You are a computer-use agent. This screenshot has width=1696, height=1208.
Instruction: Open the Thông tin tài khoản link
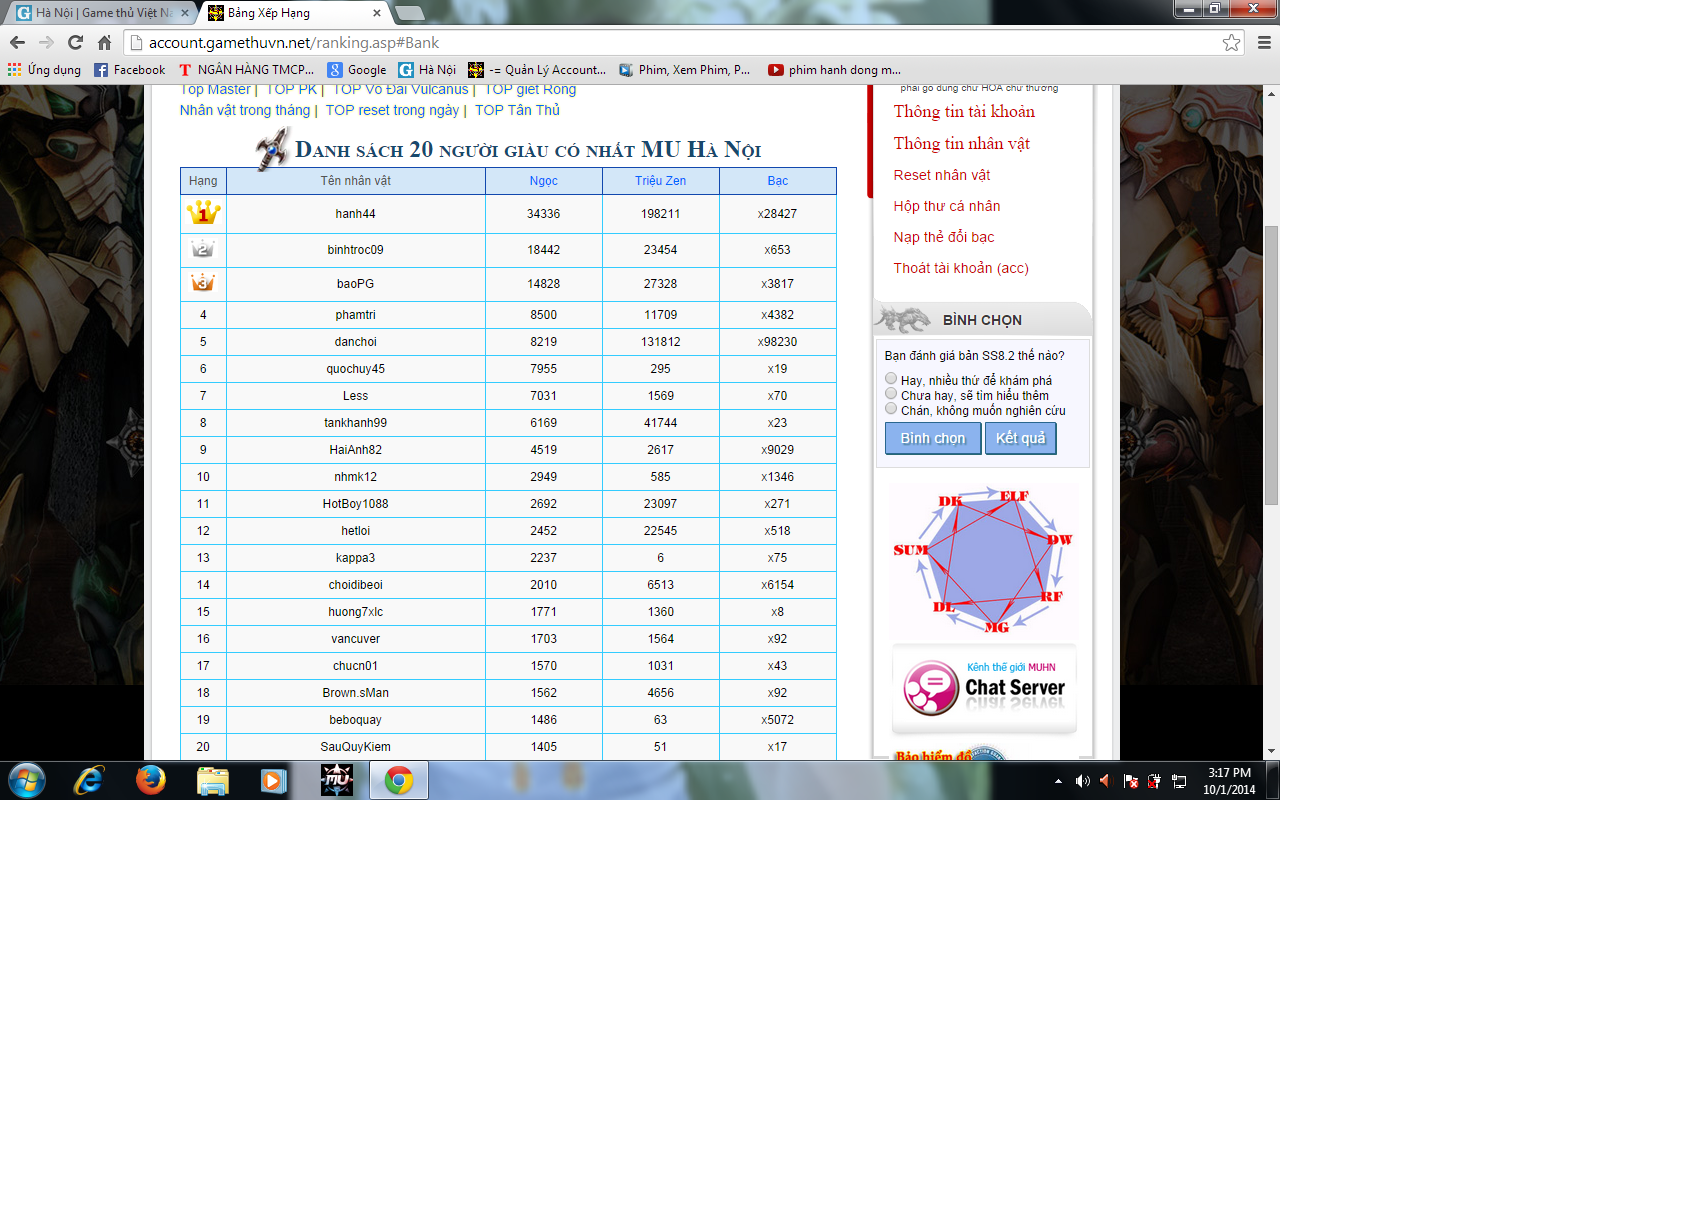click(x=964, y=111)
